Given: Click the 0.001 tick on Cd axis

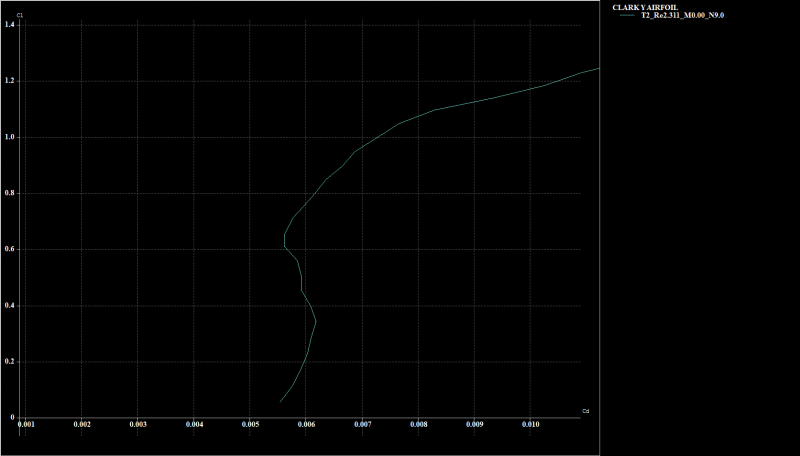Looking at the screenshot, I should click(26, 425).
